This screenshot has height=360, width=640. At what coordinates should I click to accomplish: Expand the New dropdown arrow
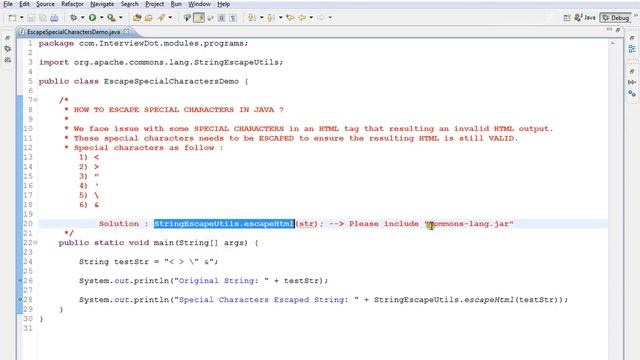[22, 18]
